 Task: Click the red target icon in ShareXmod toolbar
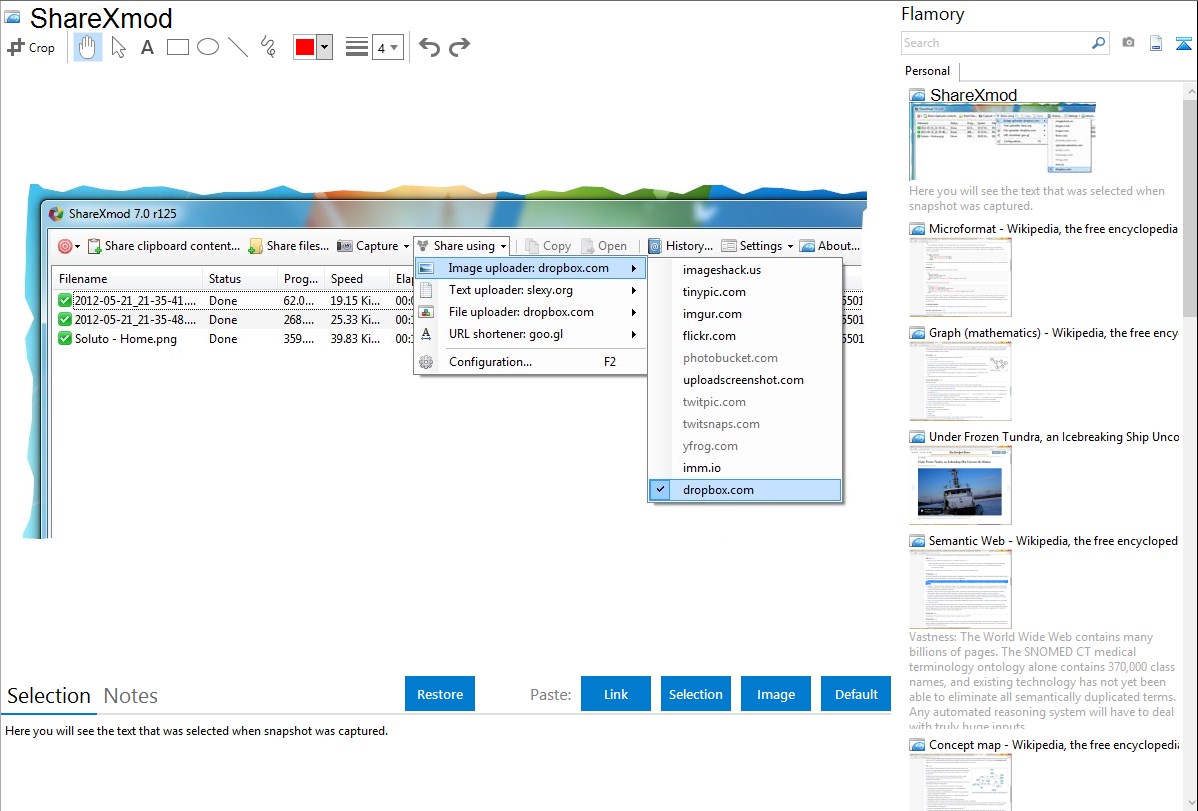65,246
